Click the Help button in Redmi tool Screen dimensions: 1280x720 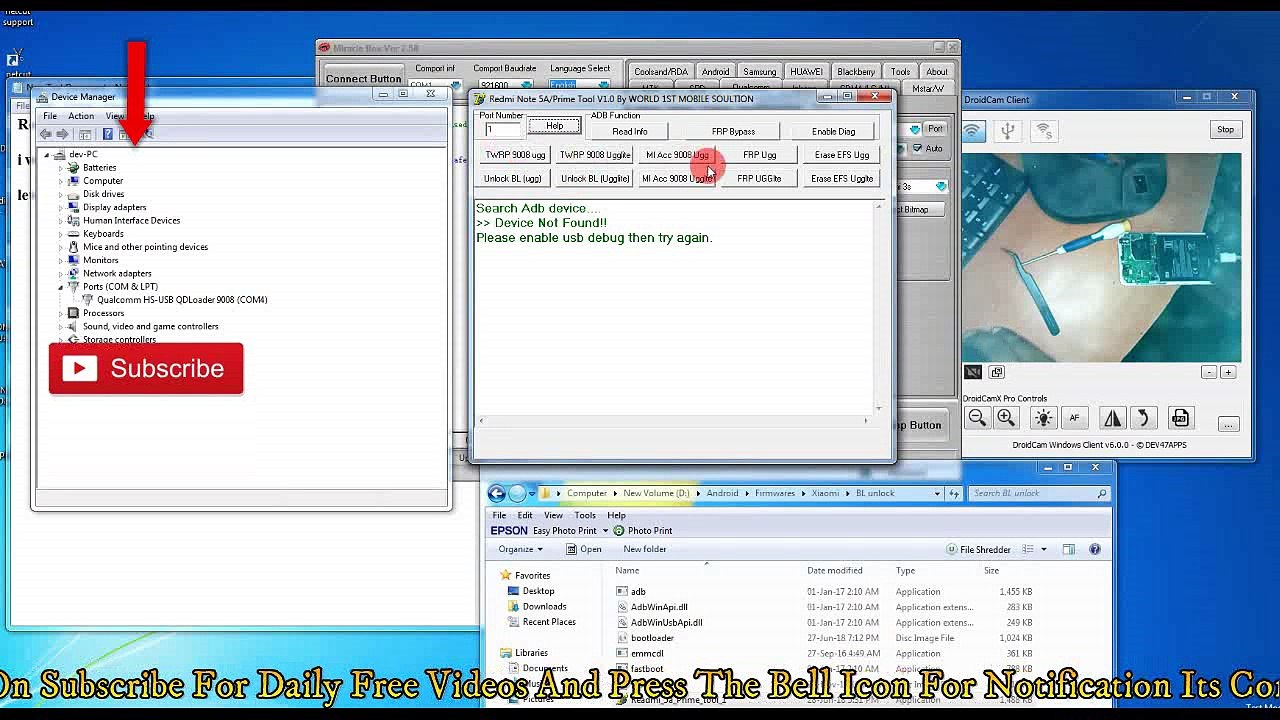554,126
